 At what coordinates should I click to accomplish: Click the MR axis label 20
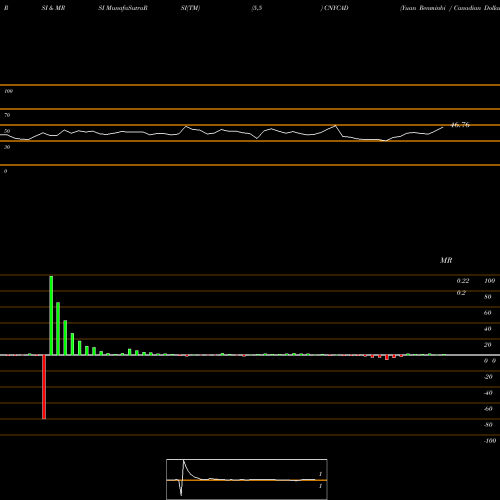pos(487,345)
